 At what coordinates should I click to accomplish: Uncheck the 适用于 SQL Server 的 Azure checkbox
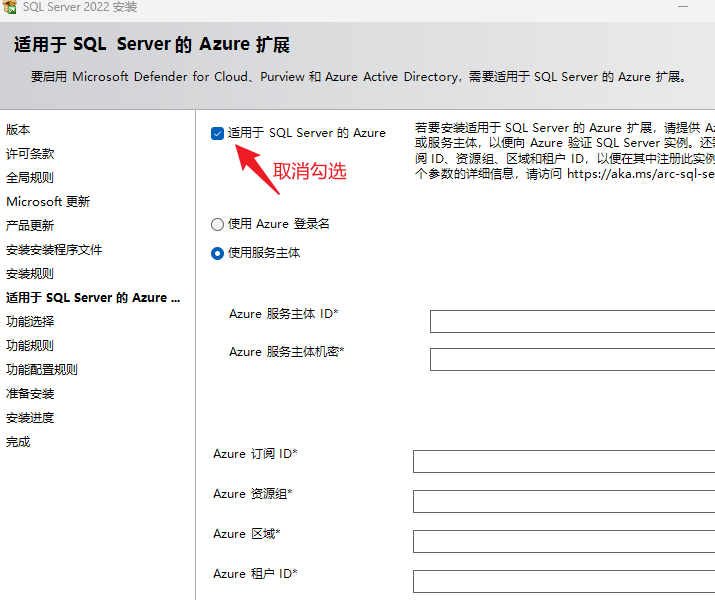tap(218, 133)
